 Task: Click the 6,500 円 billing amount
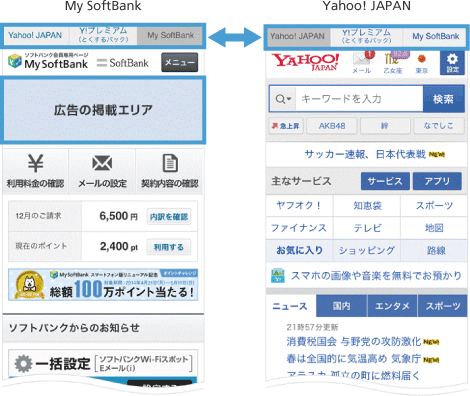pyautogui.click(x=118, y=216)
